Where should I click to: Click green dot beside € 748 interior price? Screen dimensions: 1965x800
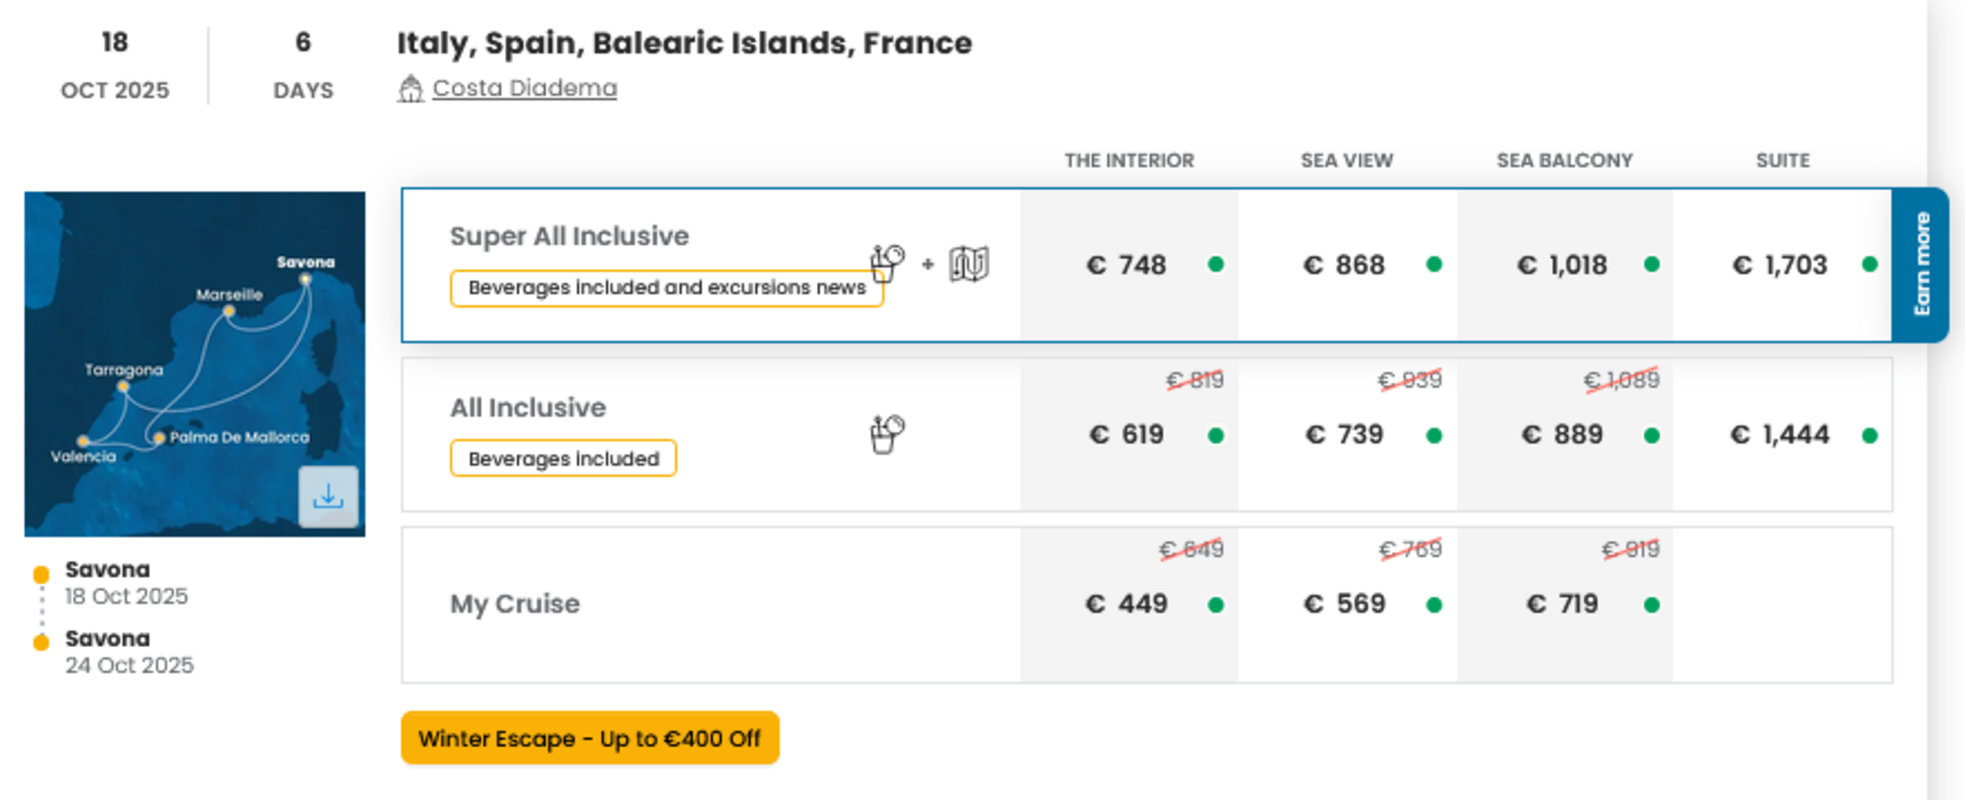click(x=1216, y=264)
